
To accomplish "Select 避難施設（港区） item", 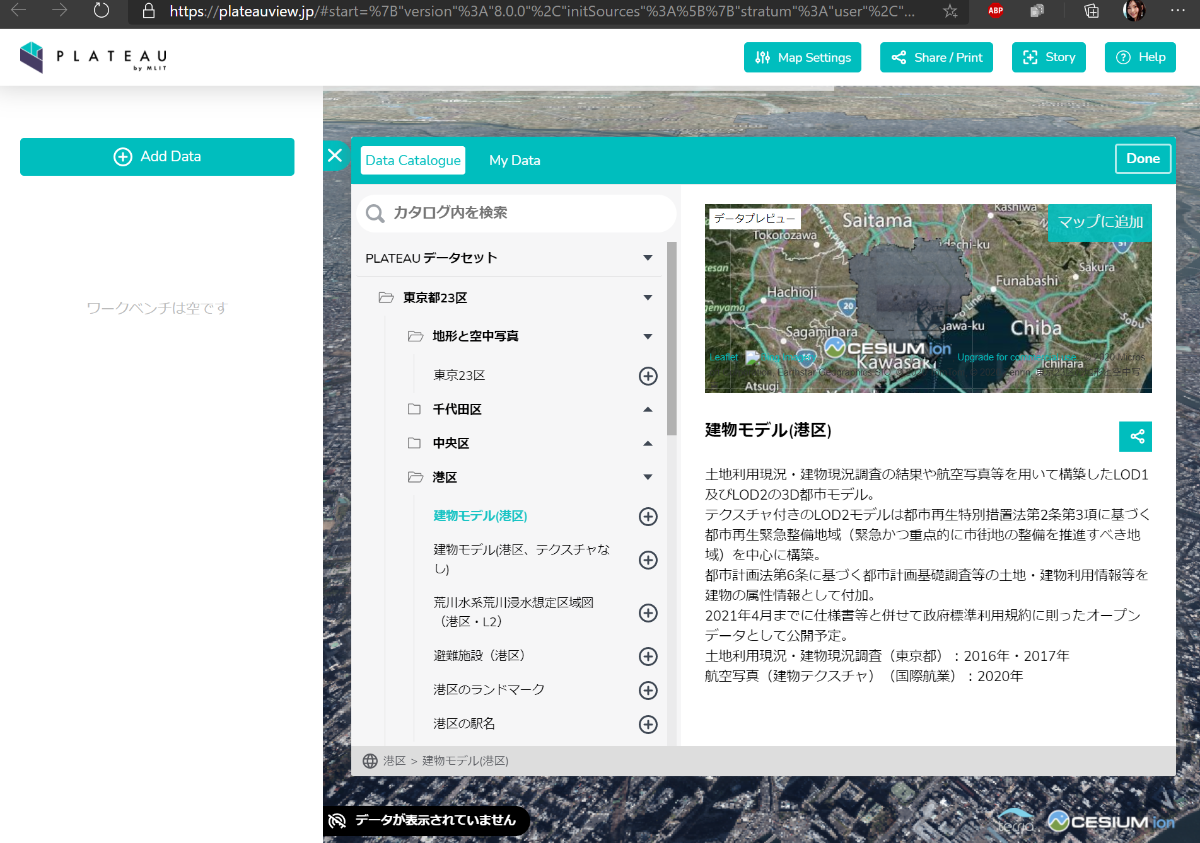I will 480,656.
